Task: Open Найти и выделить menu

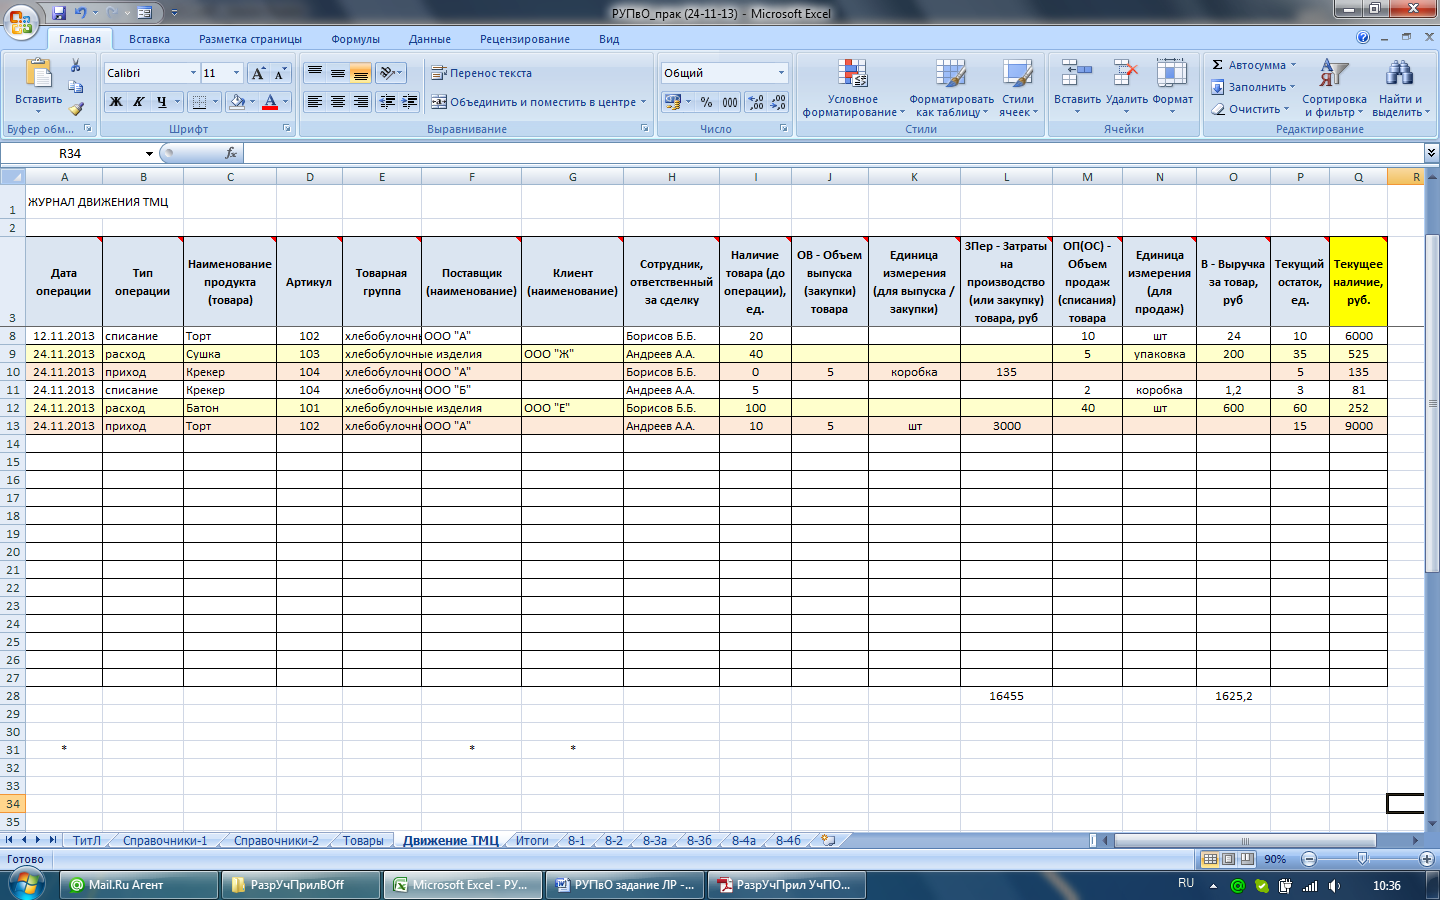Action: pyautogui.click(x=1400, y=88)
